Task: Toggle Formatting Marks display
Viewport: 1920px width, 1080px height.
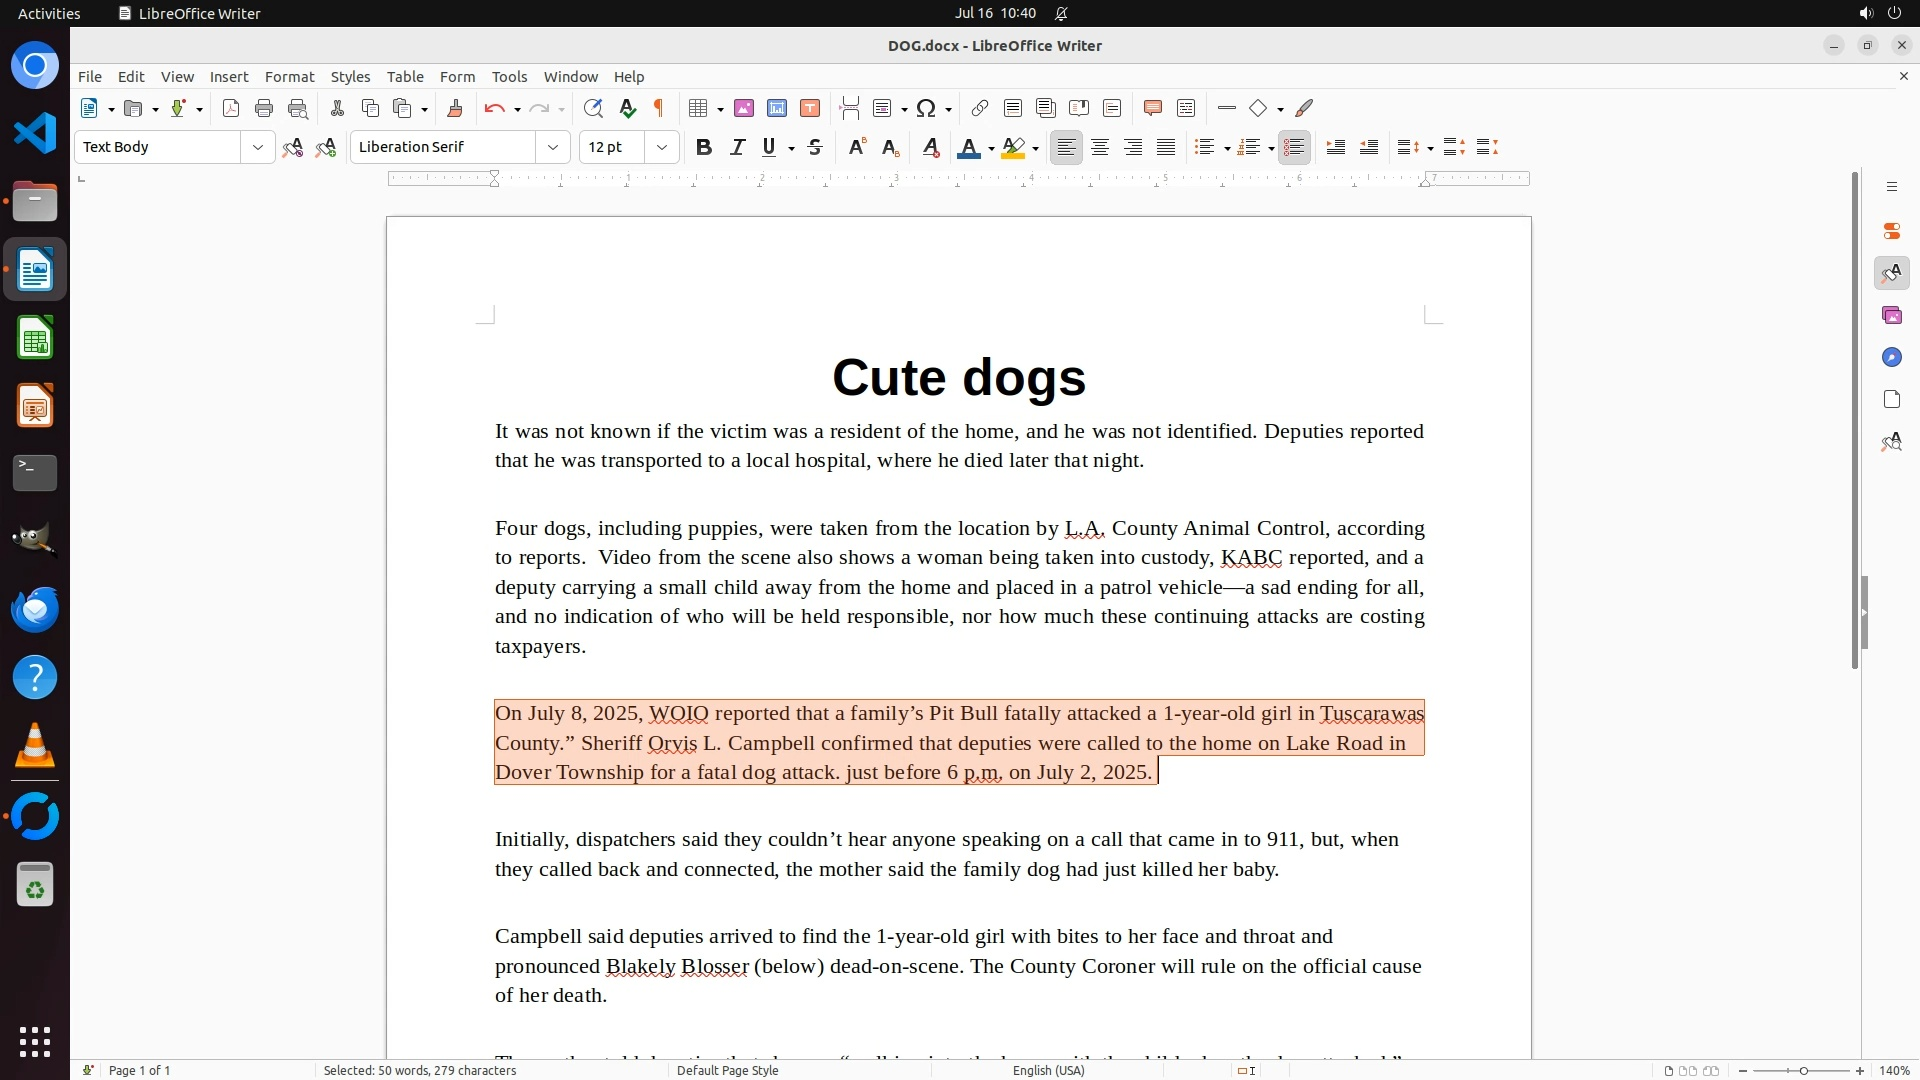Action: pos(659,108)
